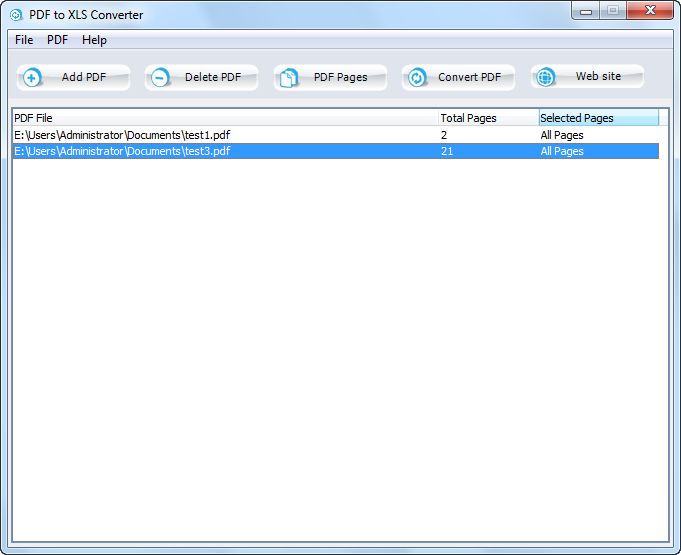Viewport: 681px width, 555px height.
Task: Click the Web site button label
Action: tap(598, 76)
